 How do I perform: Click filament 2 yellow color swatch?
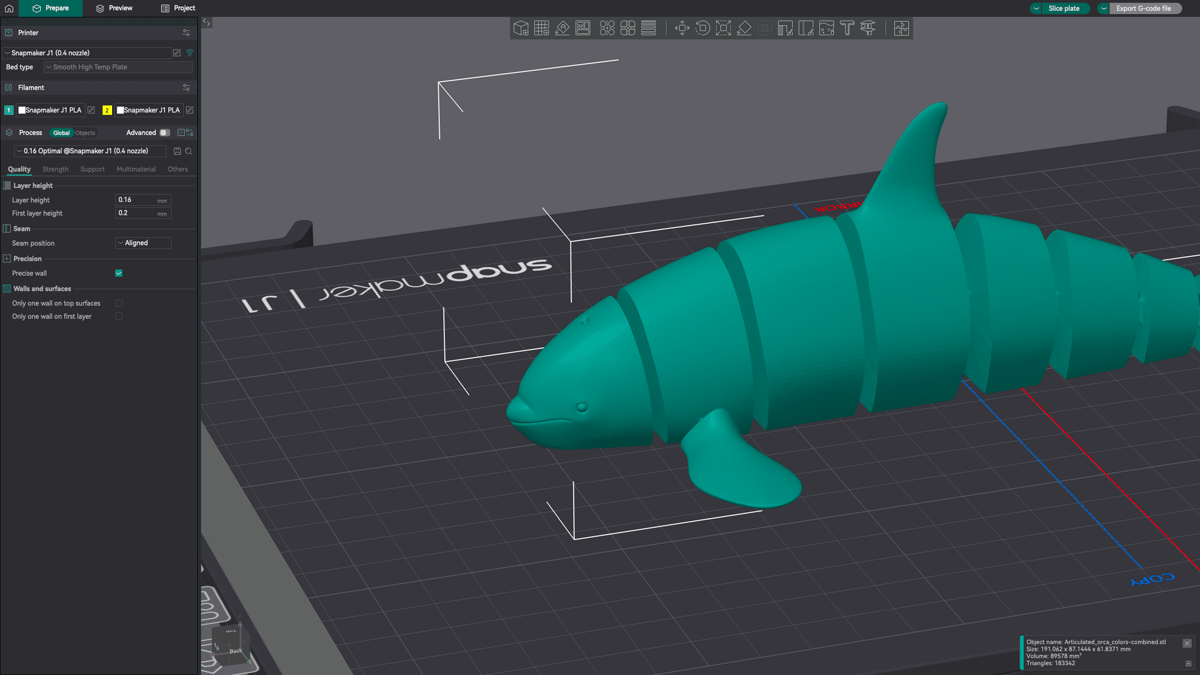click(107, 110)
